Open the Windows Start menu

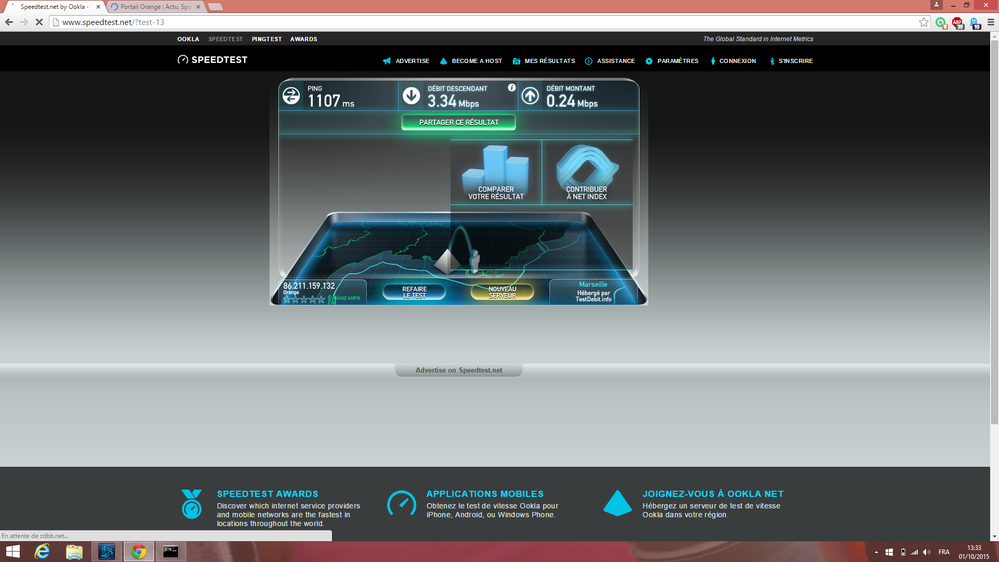(x=12, y=552)
